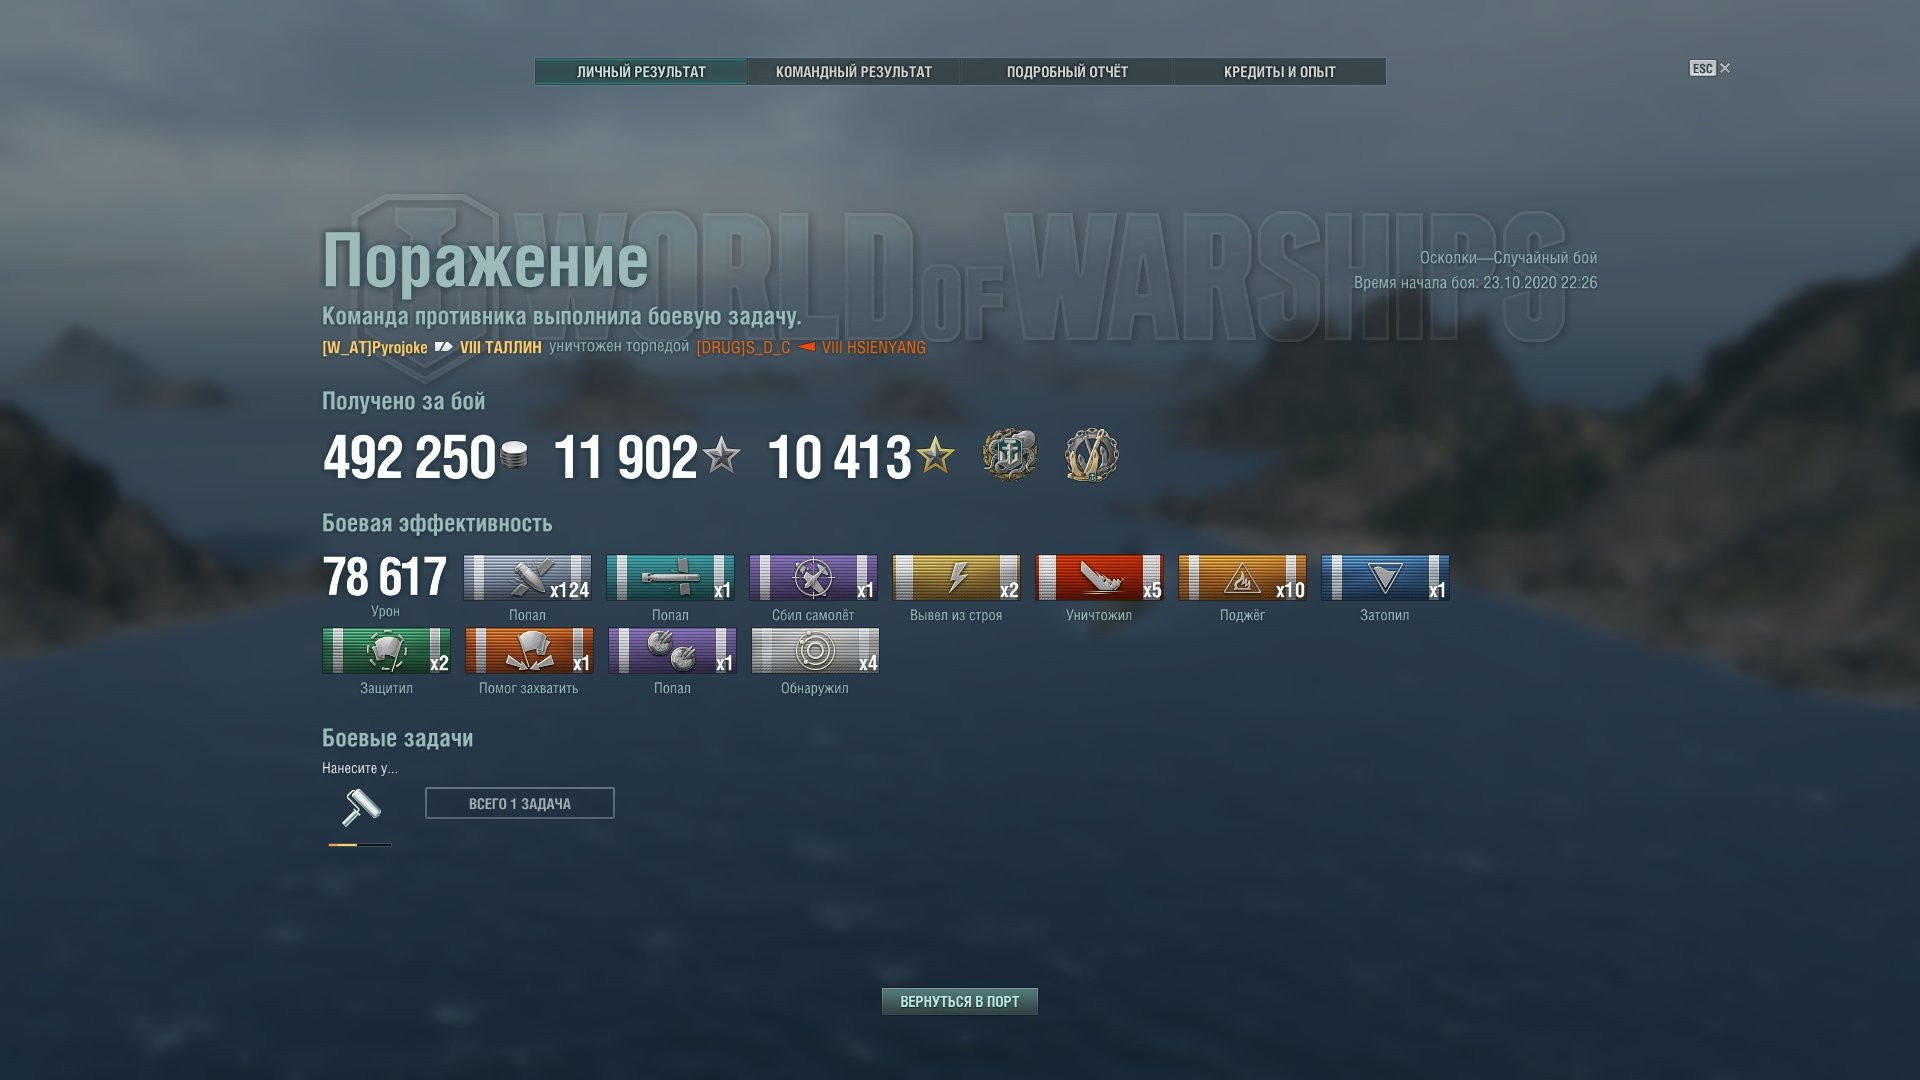This screenshot has height=1080, width=1920.
Task: Click 'Вернуться в порт' button
Action: [x=960, y=1002]
